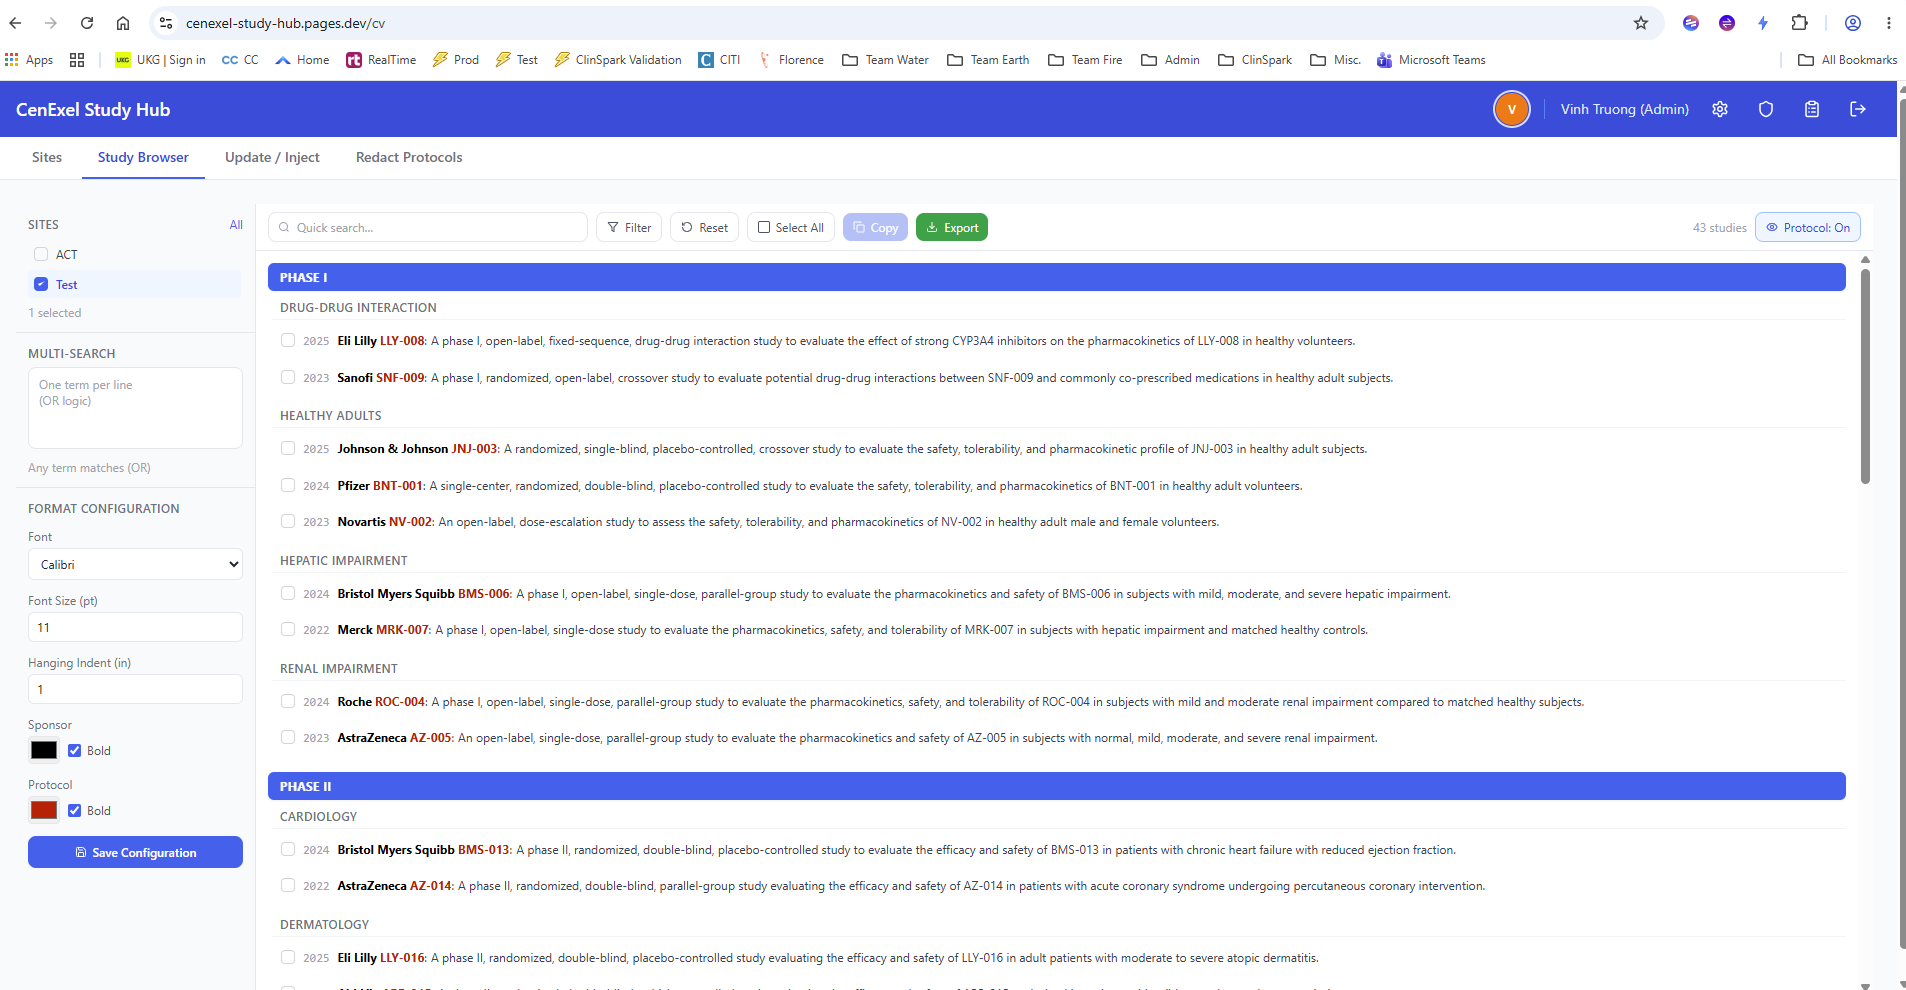Check the Pfizer BNT-001 study checkbox

click(x=288, y=485)
